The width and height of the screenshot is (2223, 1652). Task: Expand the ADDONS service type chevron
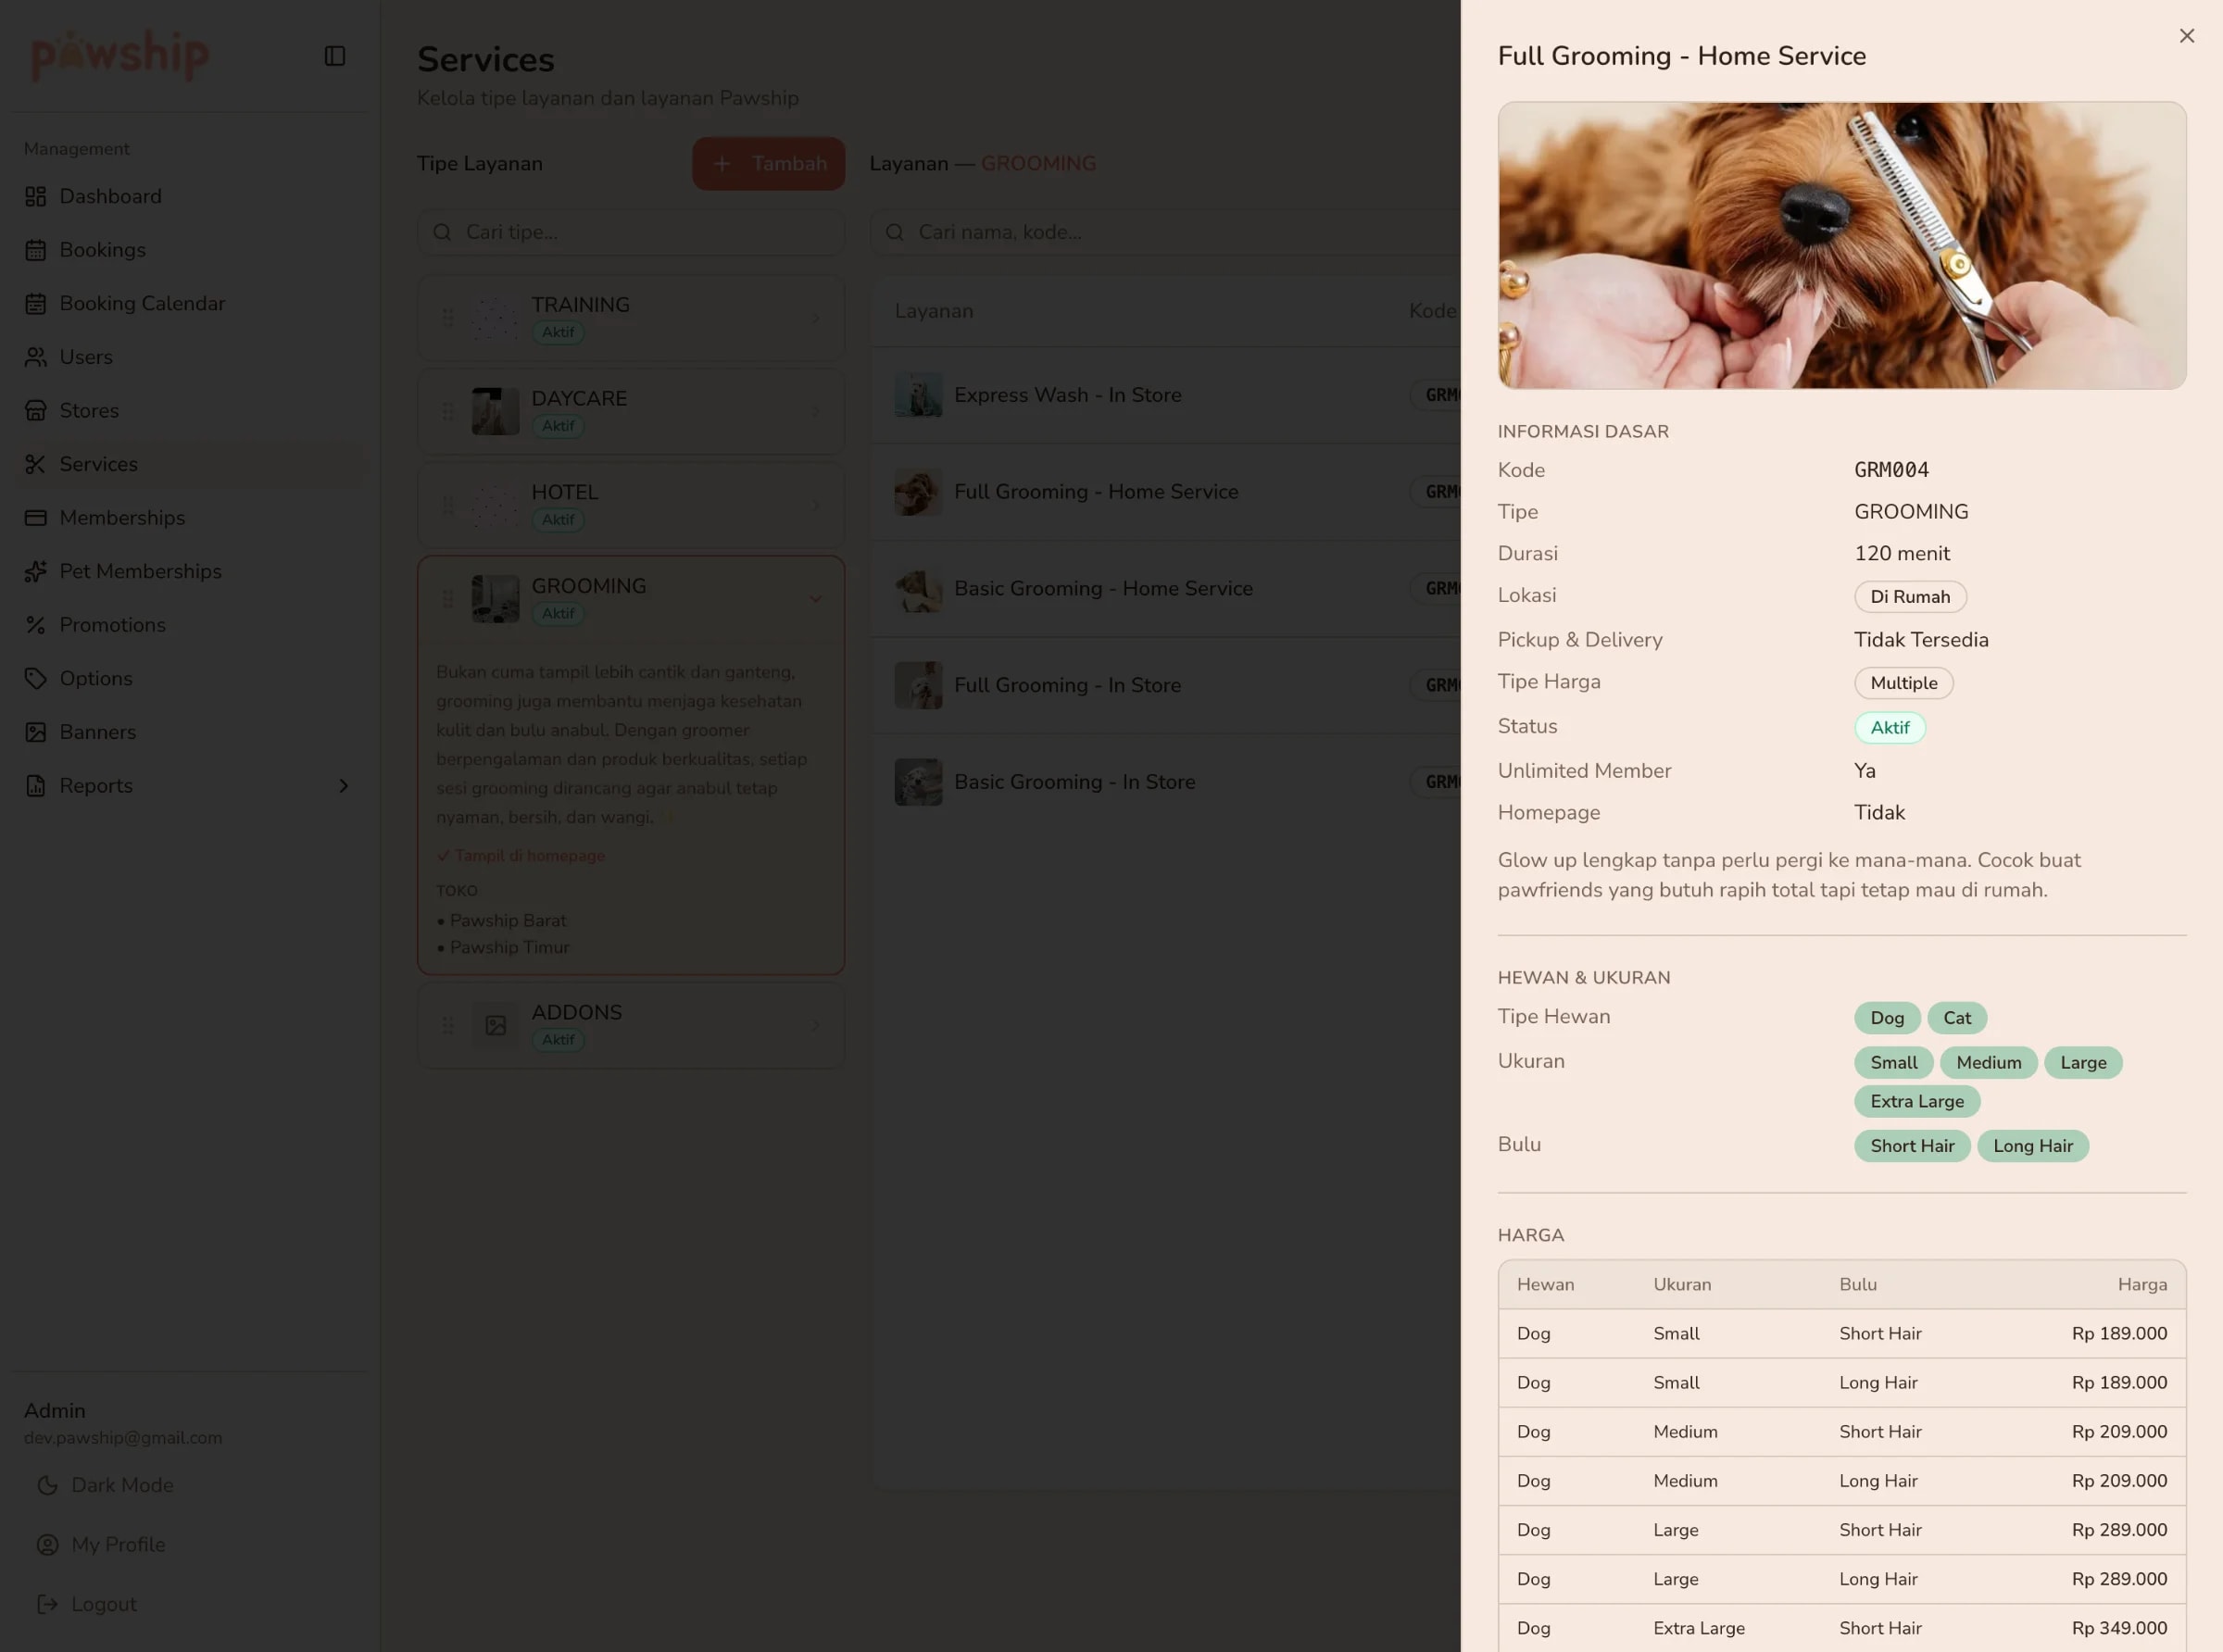coord(815,1025)
